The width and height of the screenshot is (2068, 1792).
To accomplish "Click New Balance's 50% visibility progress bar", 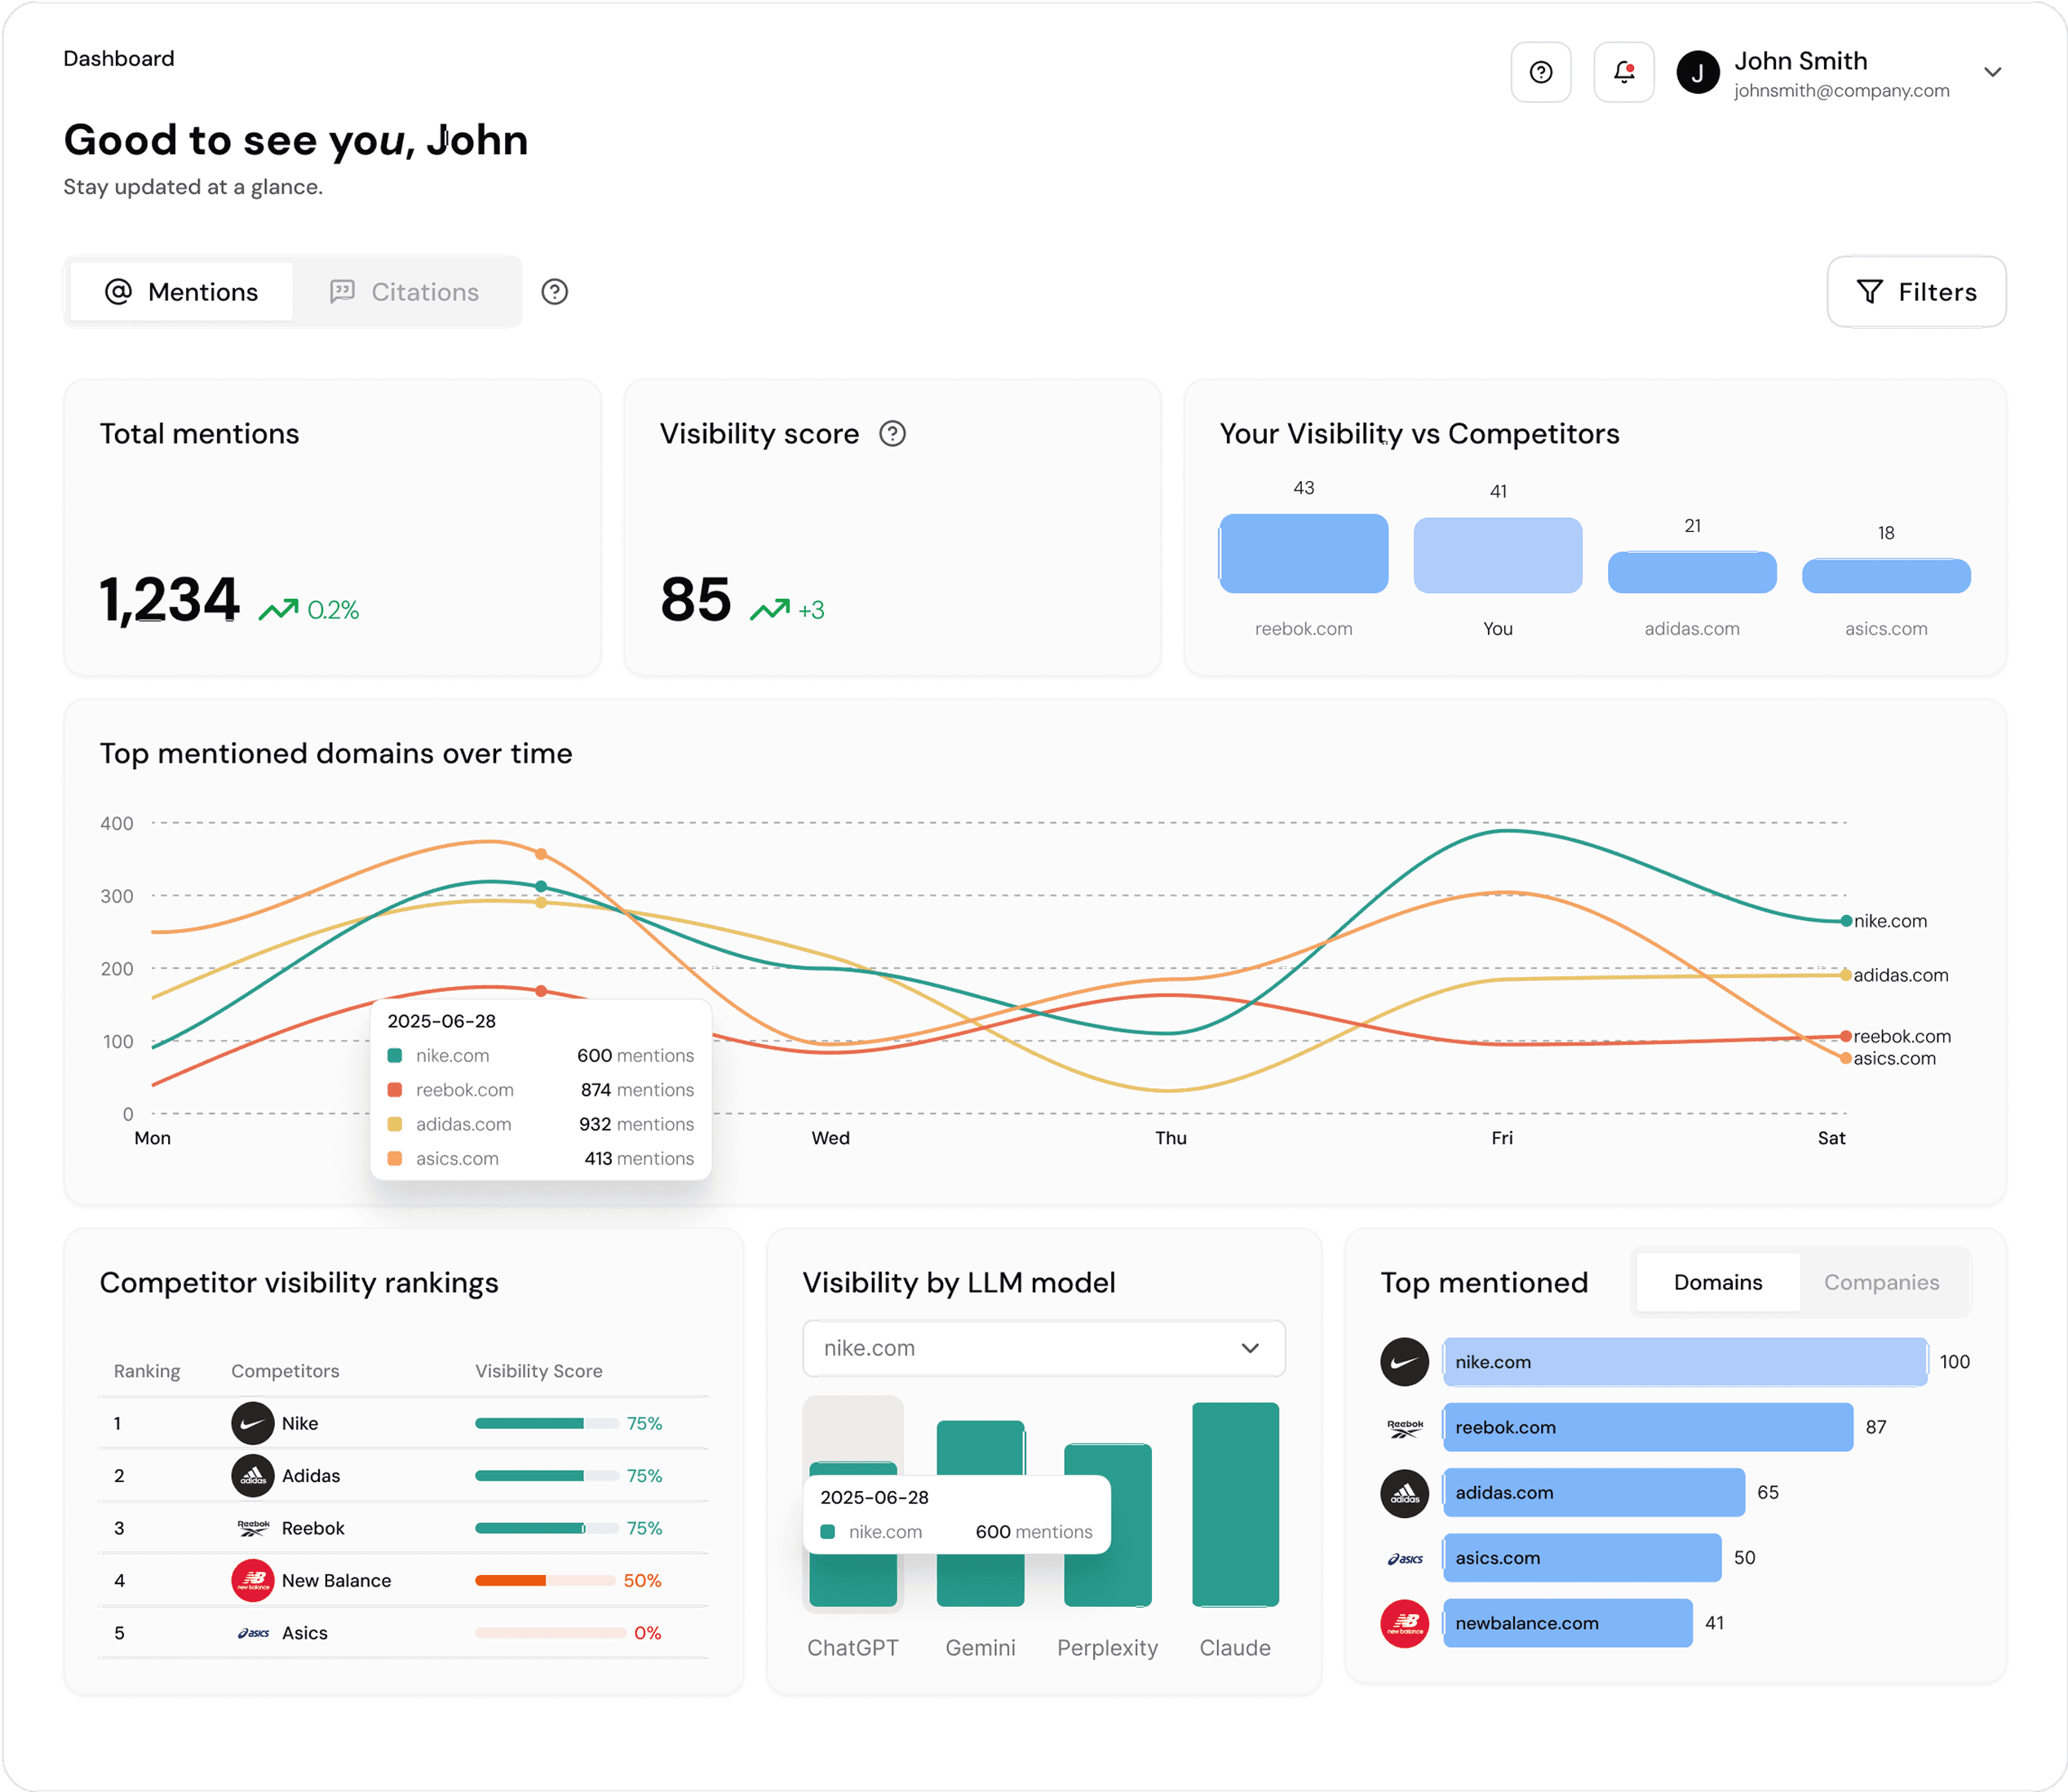I will tap(545, 1581).
